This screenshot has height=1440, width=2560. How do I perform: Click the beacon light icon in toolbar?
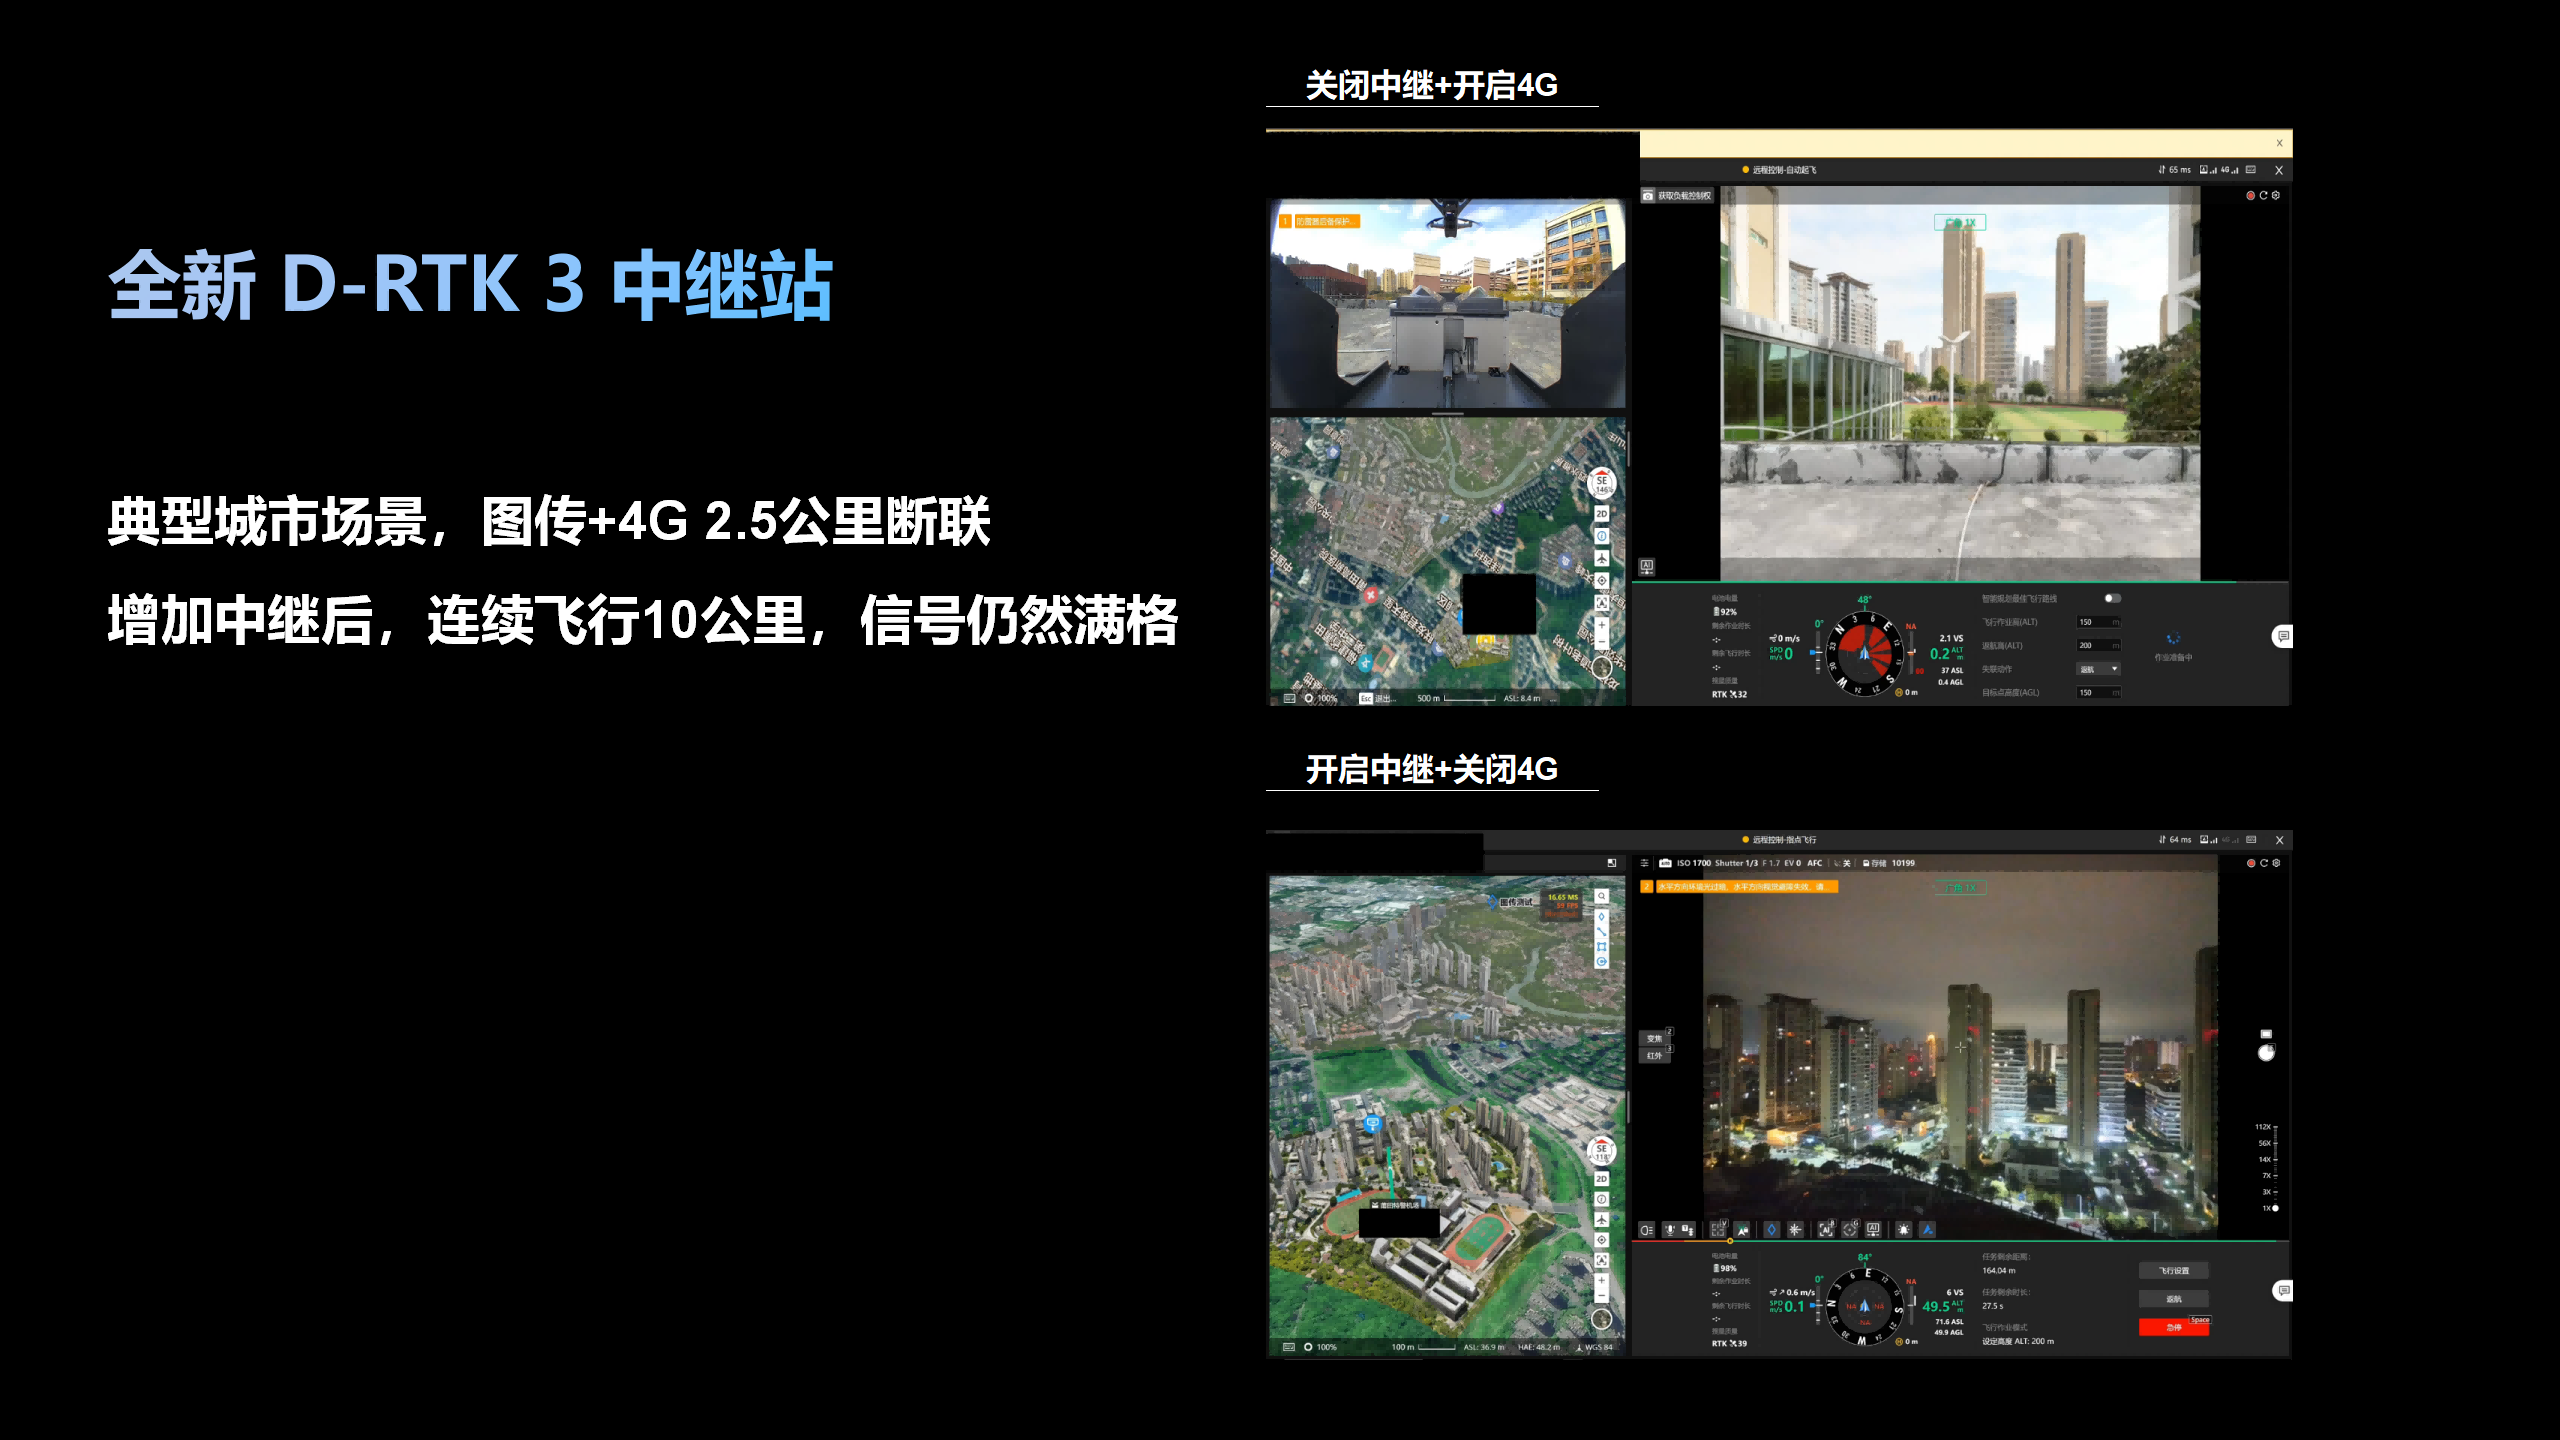(1903, 1230)
